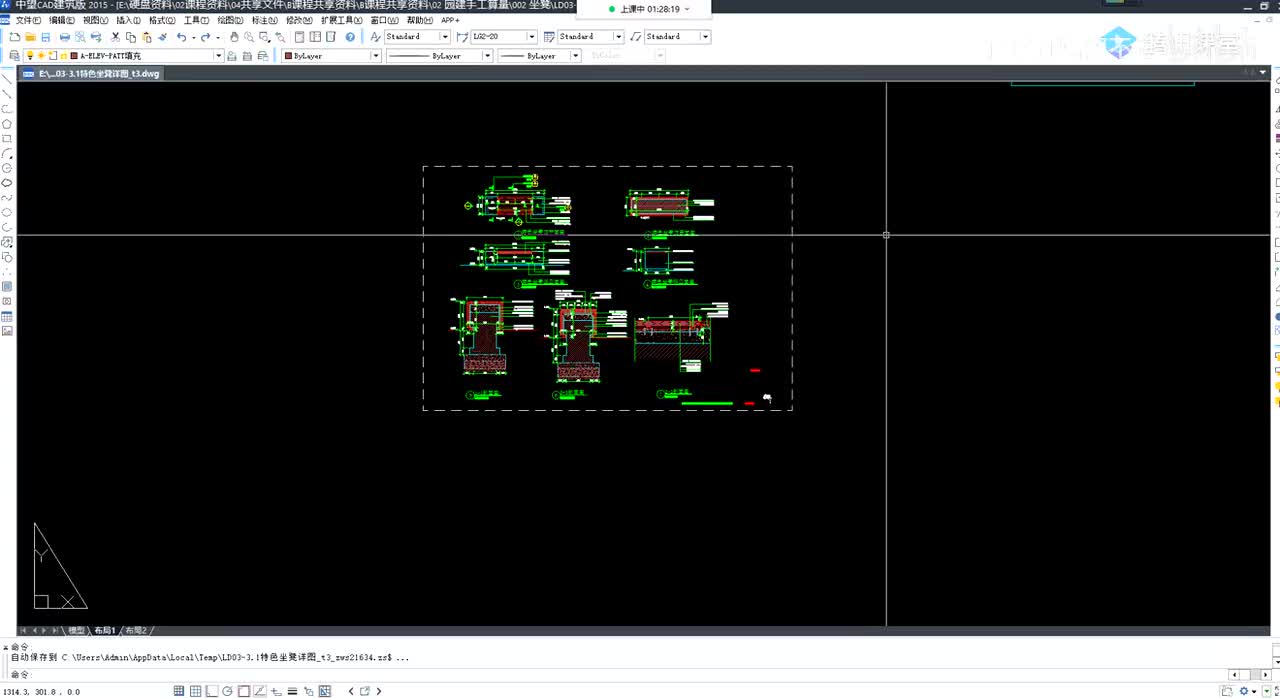
Task: Expand the Standard table style dropdown
Action: pos(619,37)
